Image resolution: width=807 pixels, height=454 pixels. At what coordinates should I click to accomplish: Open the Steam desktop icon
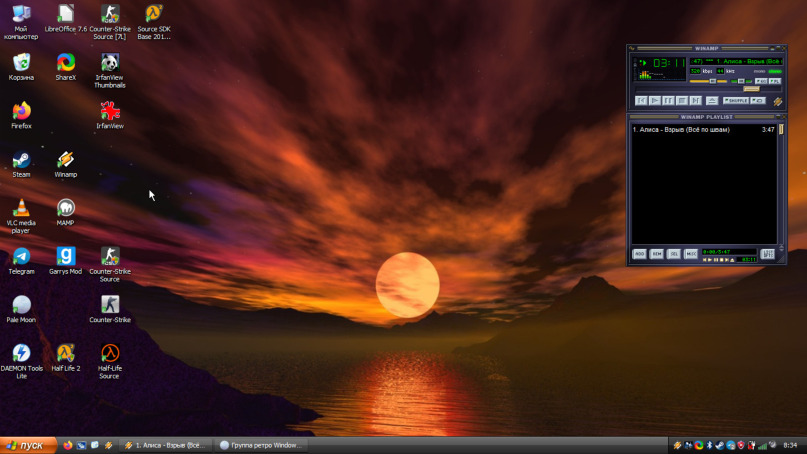tap(21, 165)
